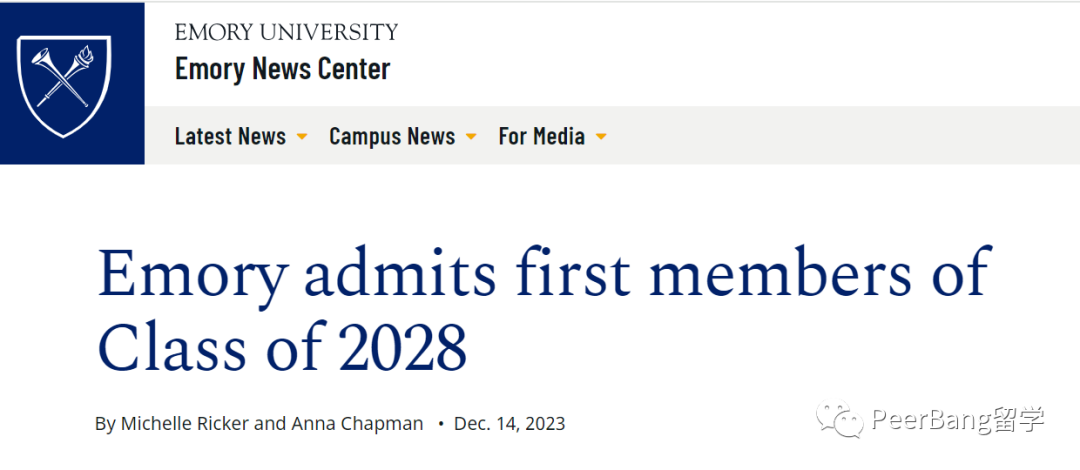Click the Dec. 14, 2023 publish date
Screen dimensions: 1080x470
(509, 423)
